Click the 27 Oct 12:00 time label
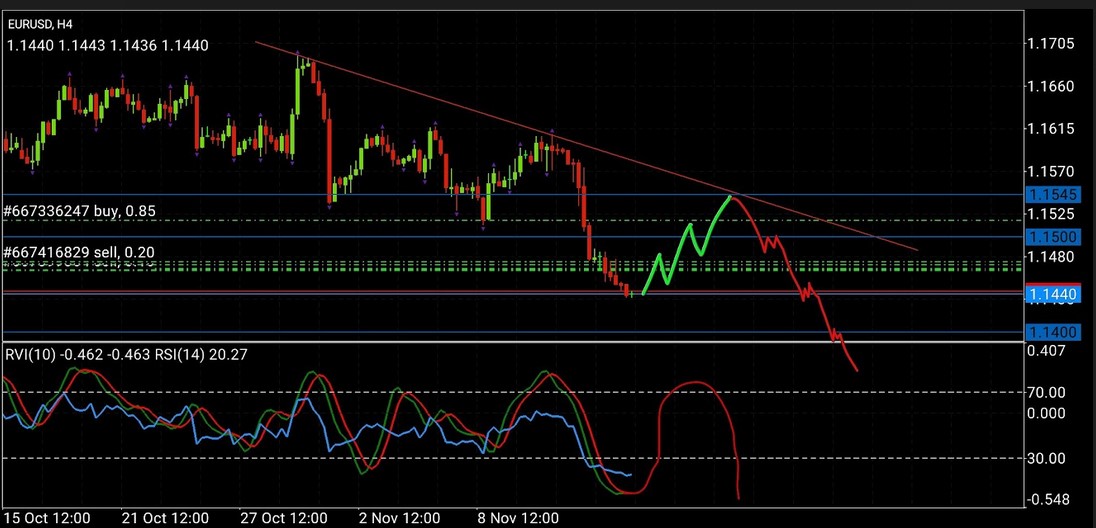This screenshot has height=528, width=1096. pyautogui.click(x=284, y=518)
